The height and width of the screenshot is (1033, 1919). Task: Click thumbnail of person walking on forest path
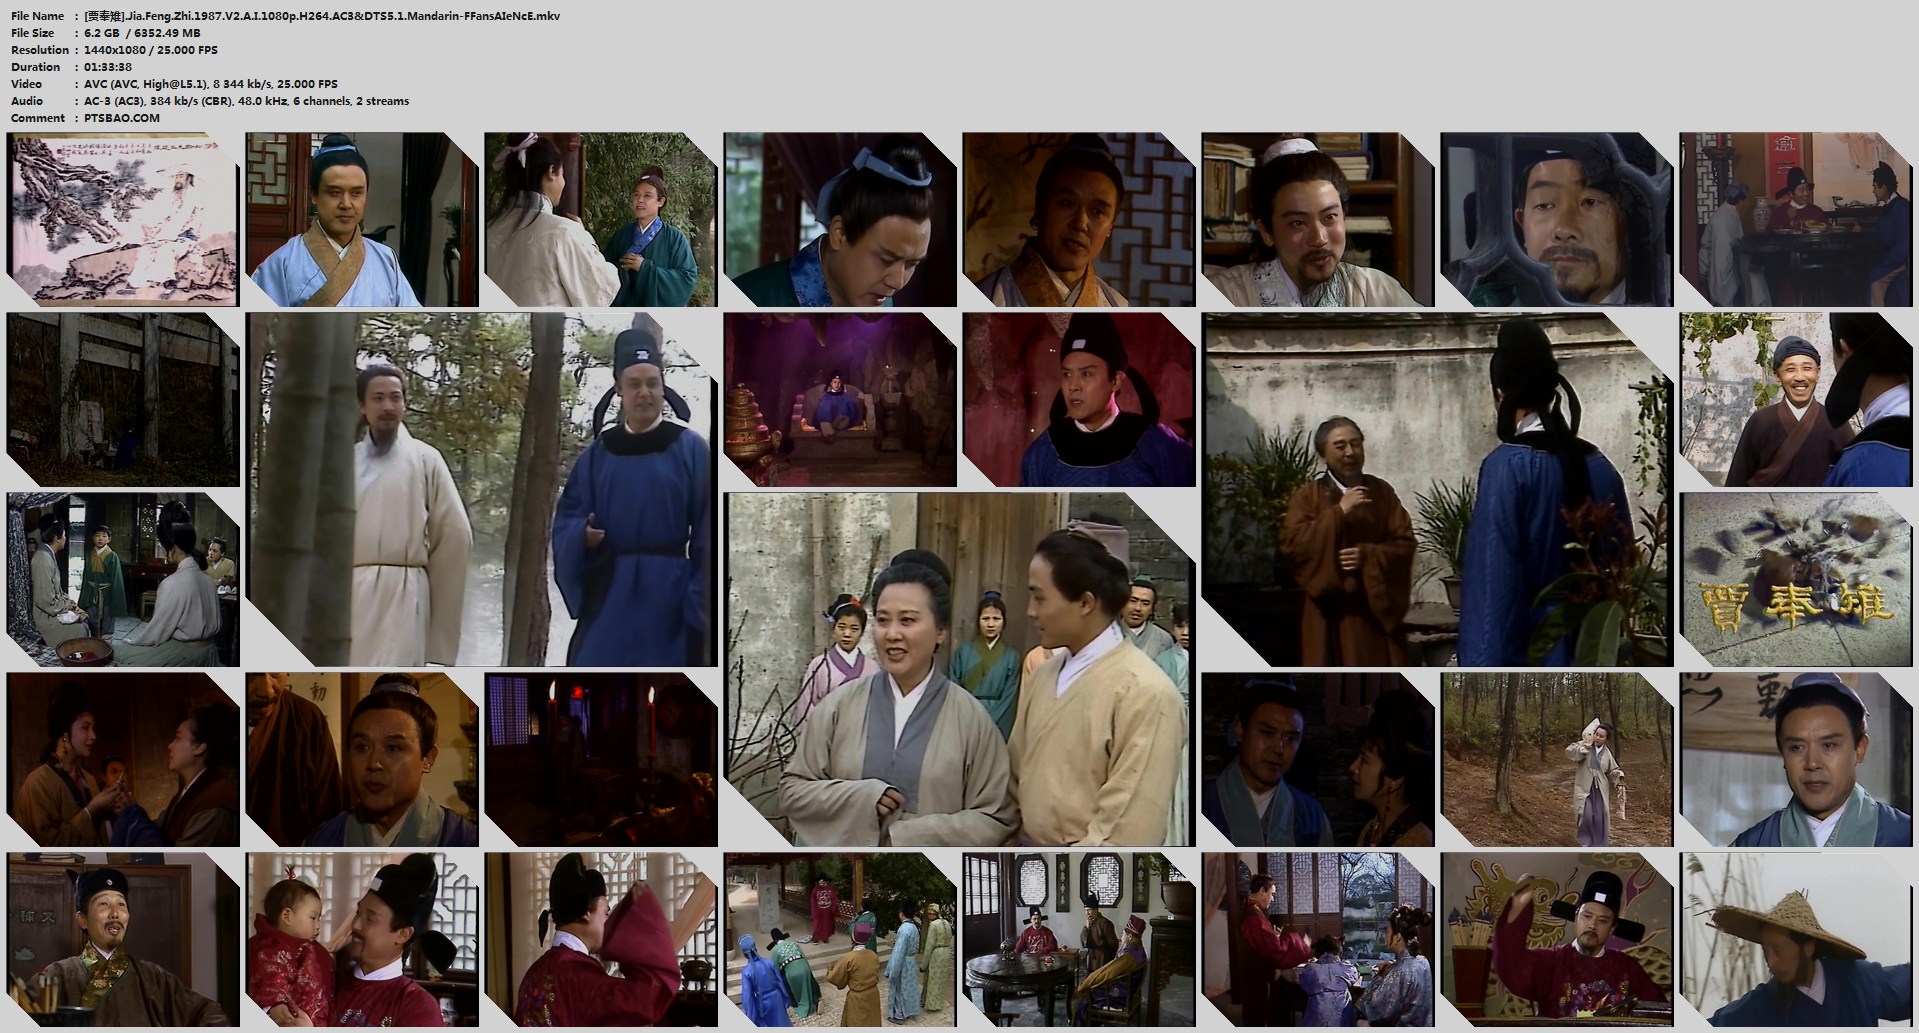pyautogui.click(x=1557, y=760)
